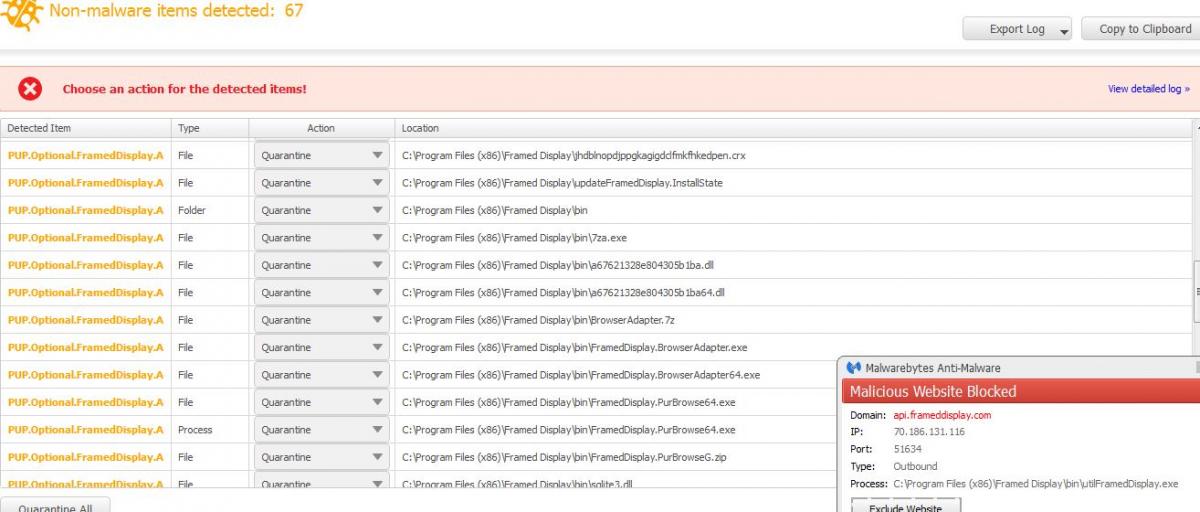
Task: Select the FramedDisplay.PurBrowseG.zip location path
Action: click(x=564, y=457)
